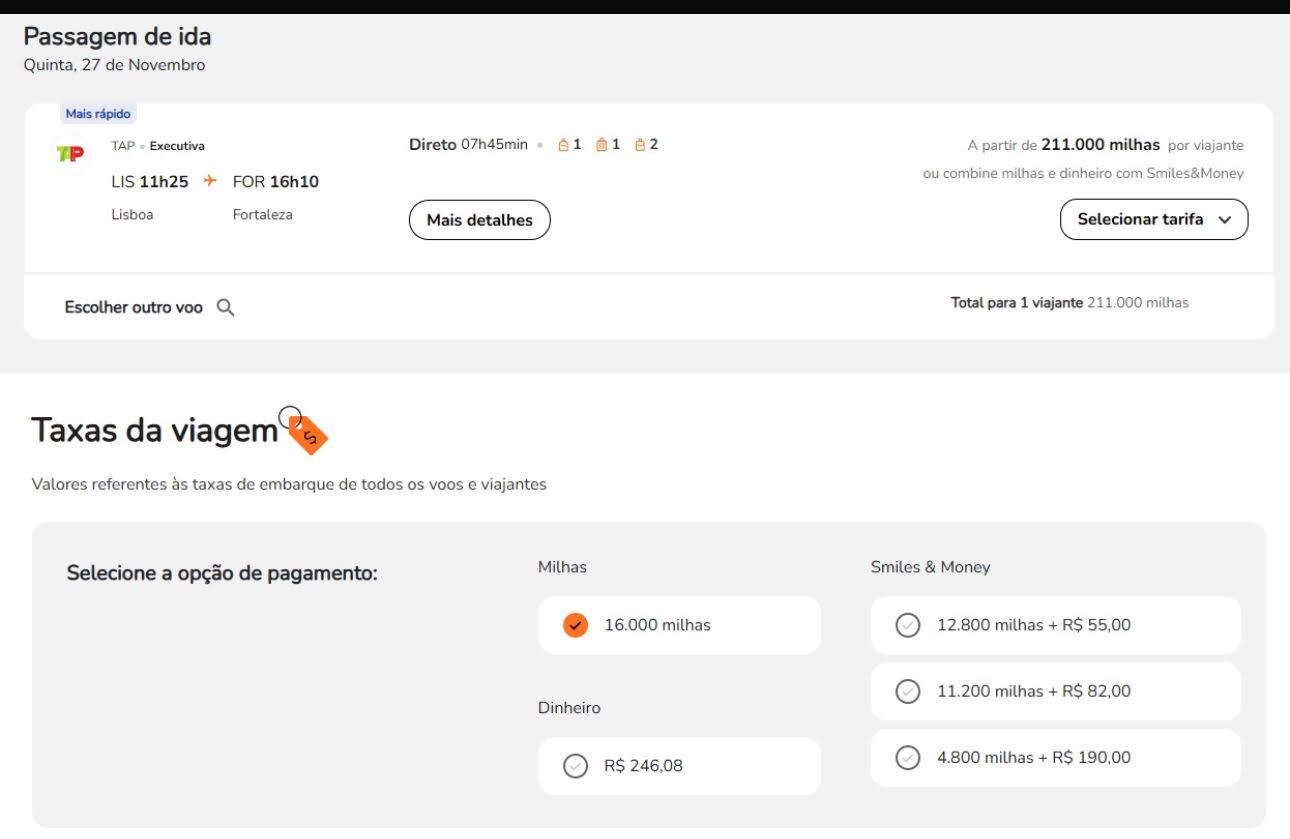Click the magnifier icon beside Escolher outro voo
This screenshot has width=1290, height=839.
[226, 308]
